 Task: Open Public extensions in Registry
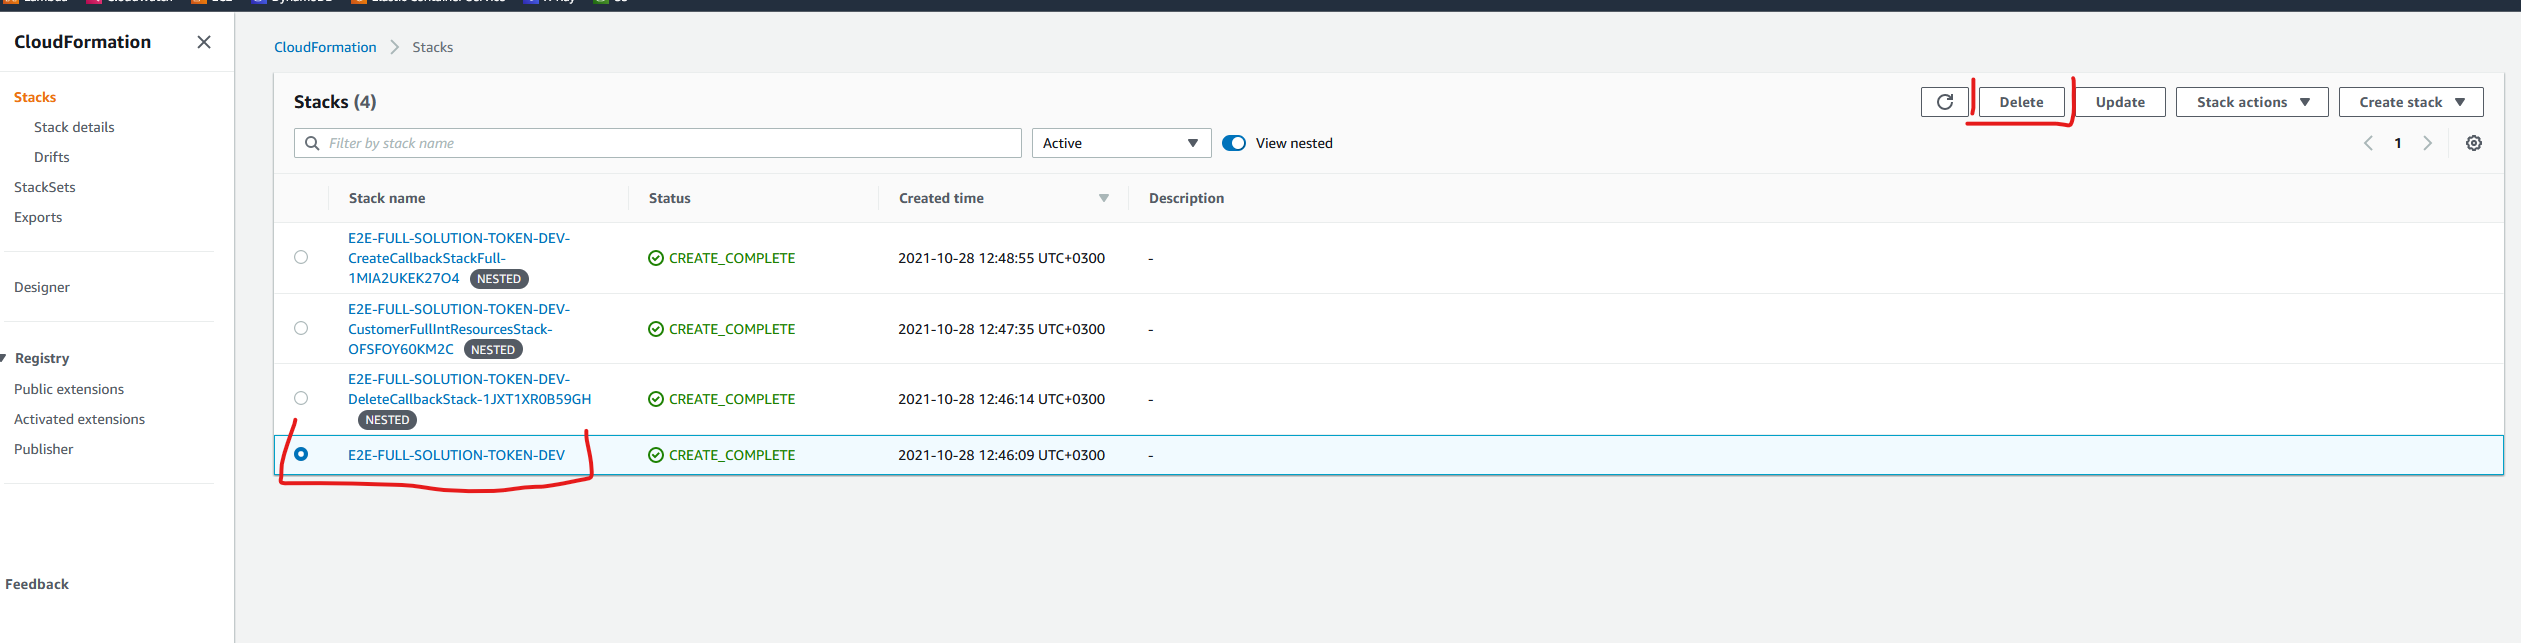point(69,389)
